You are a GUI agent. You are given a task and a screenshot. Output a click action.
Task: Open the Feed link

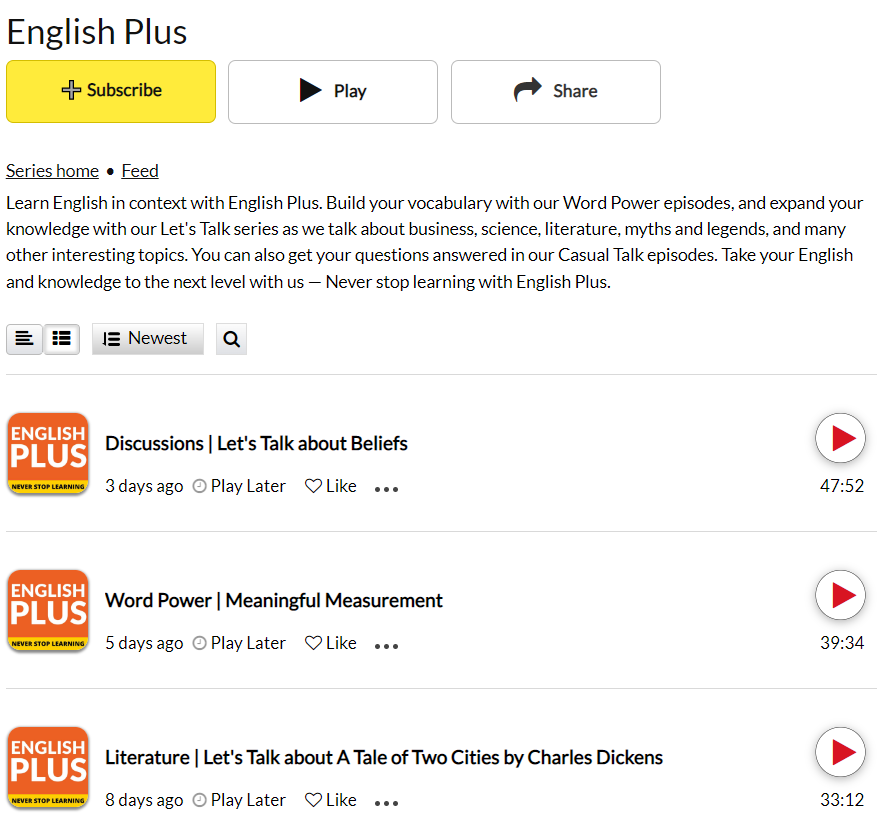click(140, 171)
